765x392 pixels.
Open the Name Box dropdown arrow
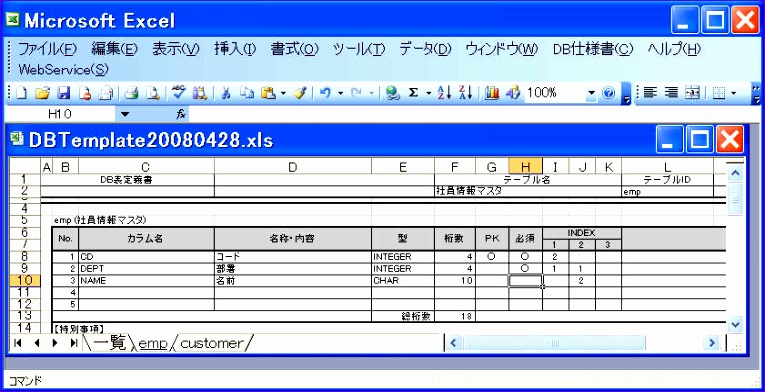click(125, 114)
